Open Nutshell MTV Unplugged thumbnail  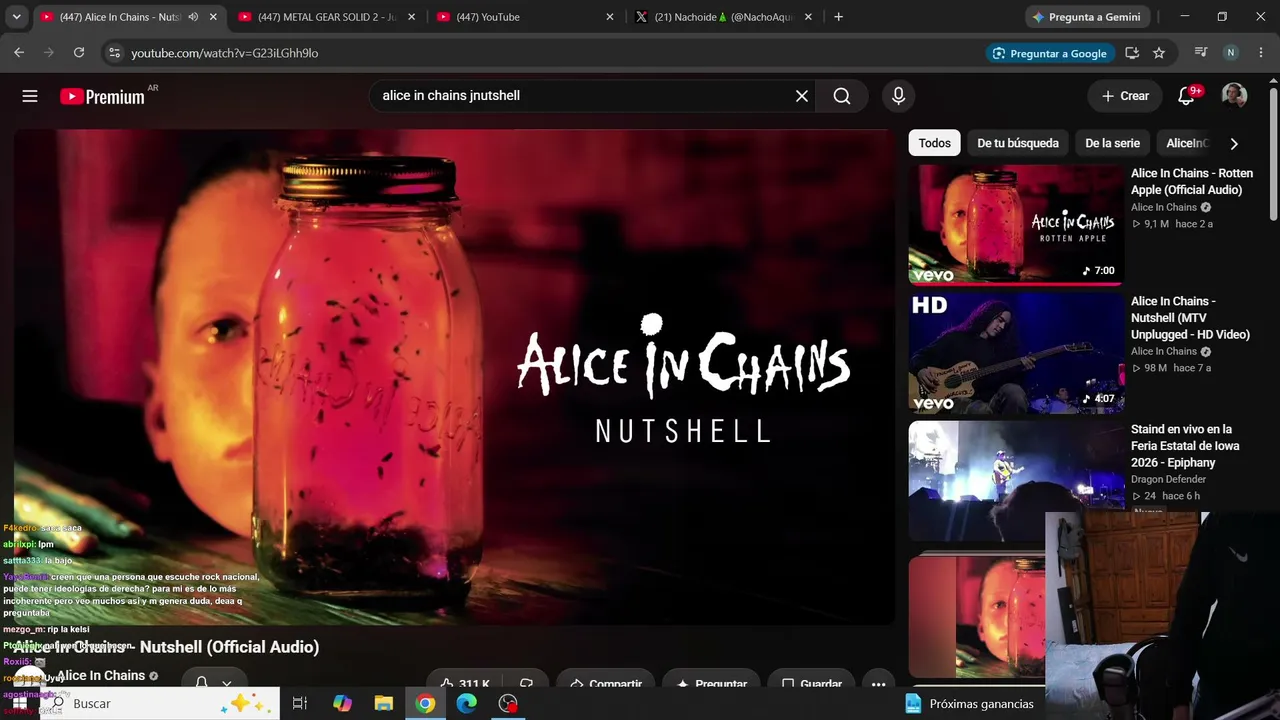tap(1016, 352)
